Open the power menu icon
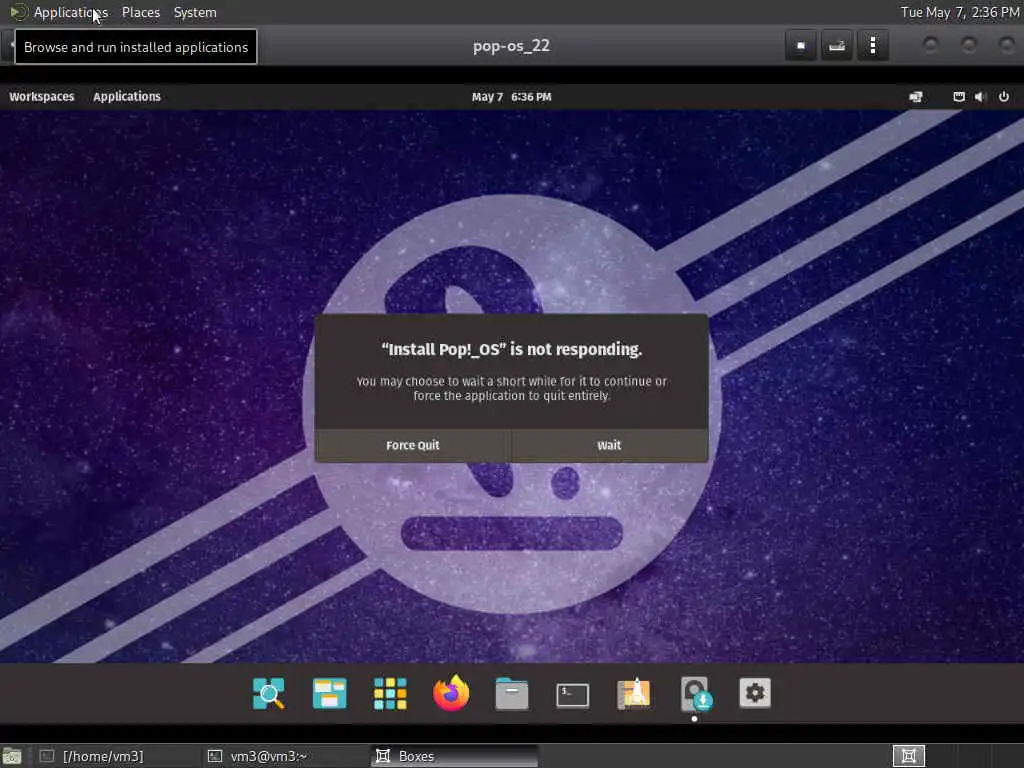Viewport: 1024px width, 768px height. 1004,97
